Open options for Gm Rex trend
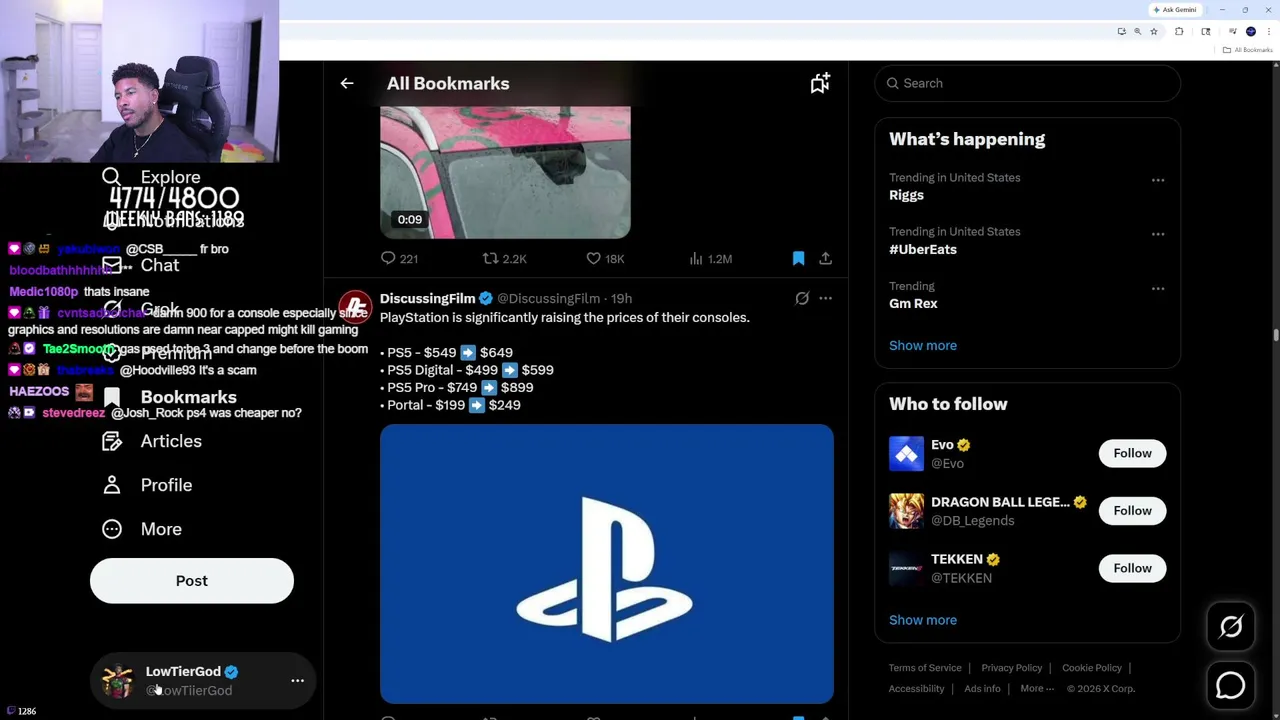 coord(1158,288)
